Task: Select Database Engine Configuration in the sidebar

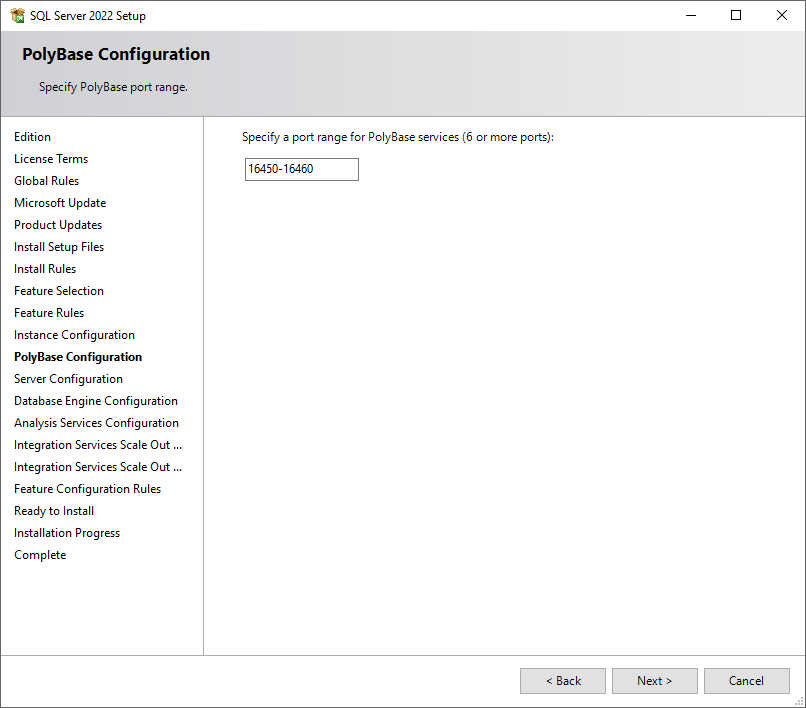Action: [95, 400]
